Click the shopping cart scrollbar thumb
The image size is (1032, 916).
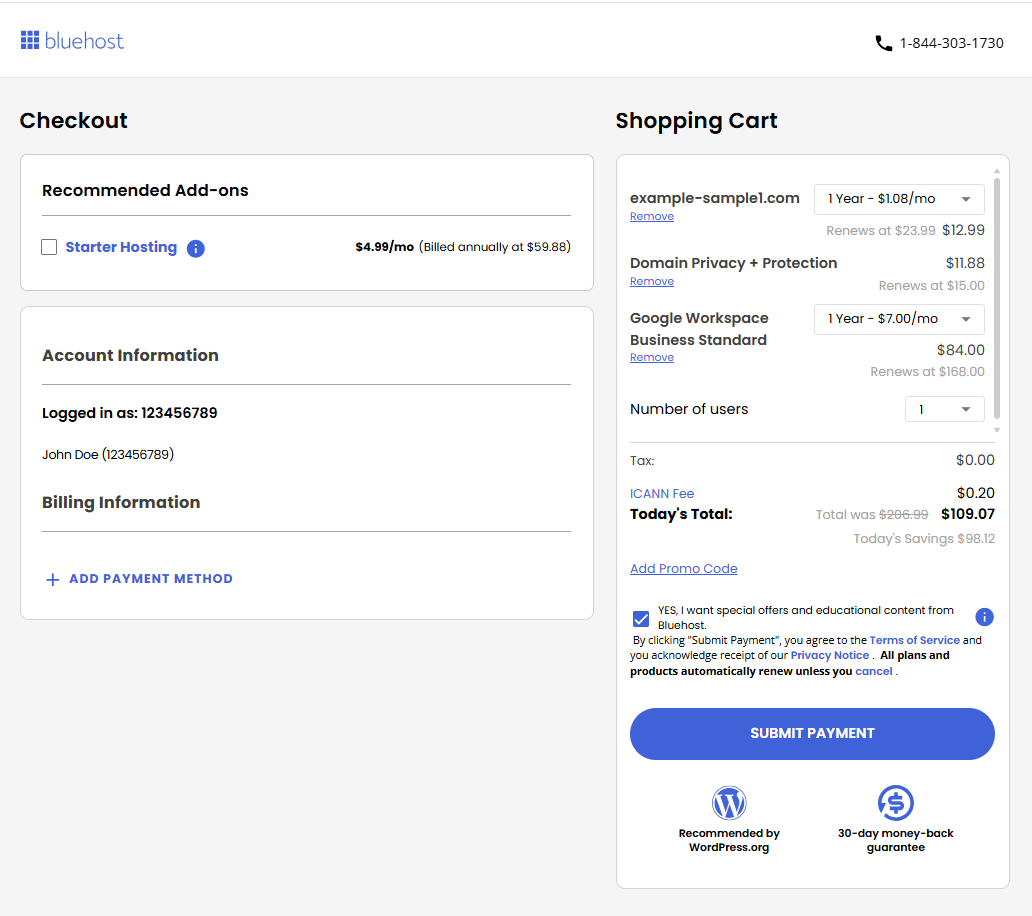(x=996, y=298)
